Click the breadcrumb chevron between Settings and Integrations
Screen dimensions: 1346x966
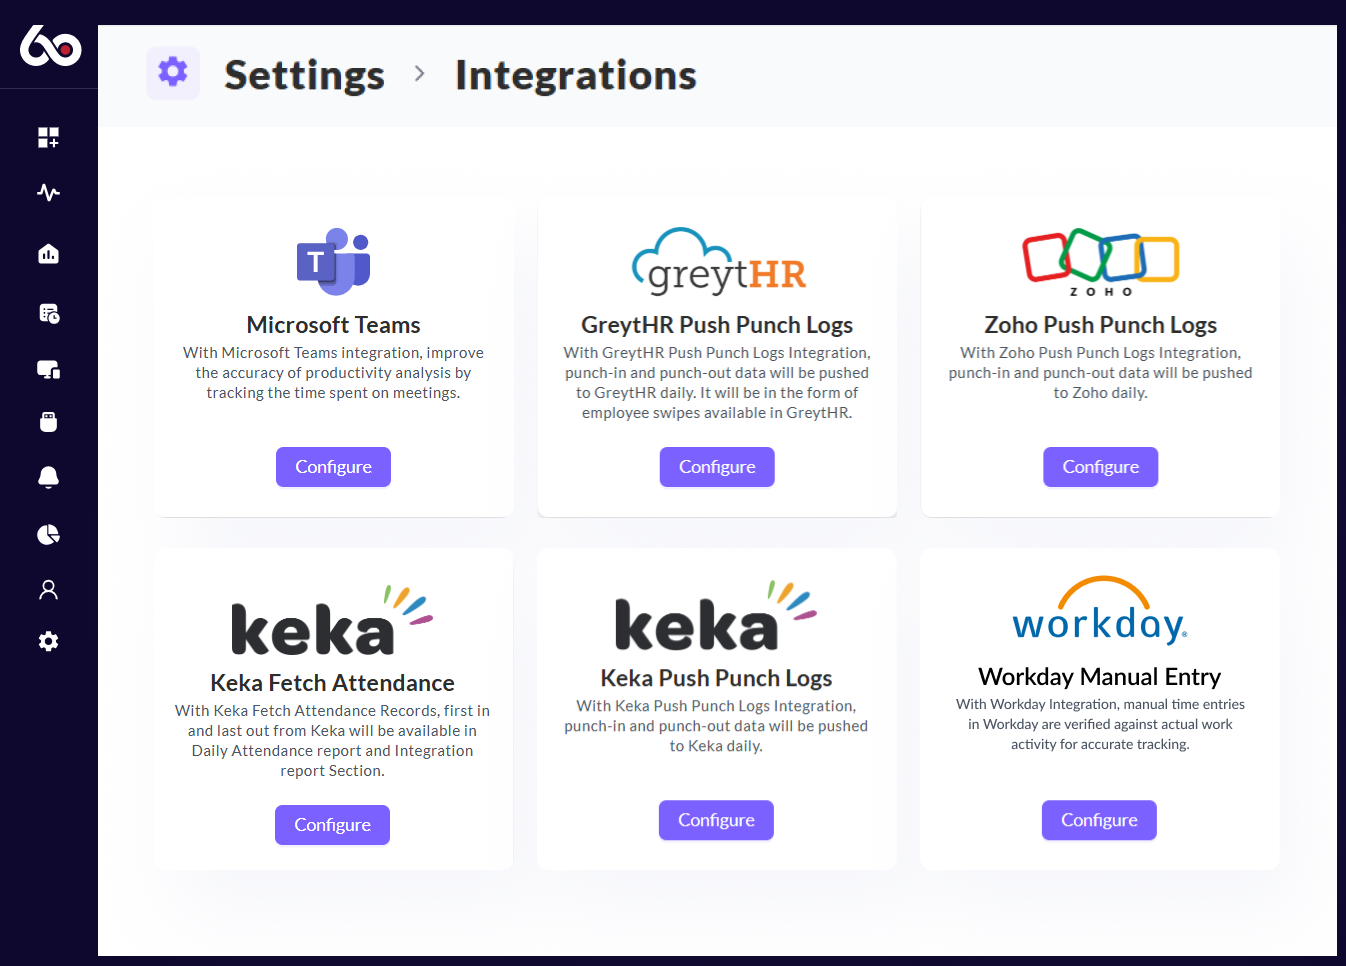coord(420,74)
